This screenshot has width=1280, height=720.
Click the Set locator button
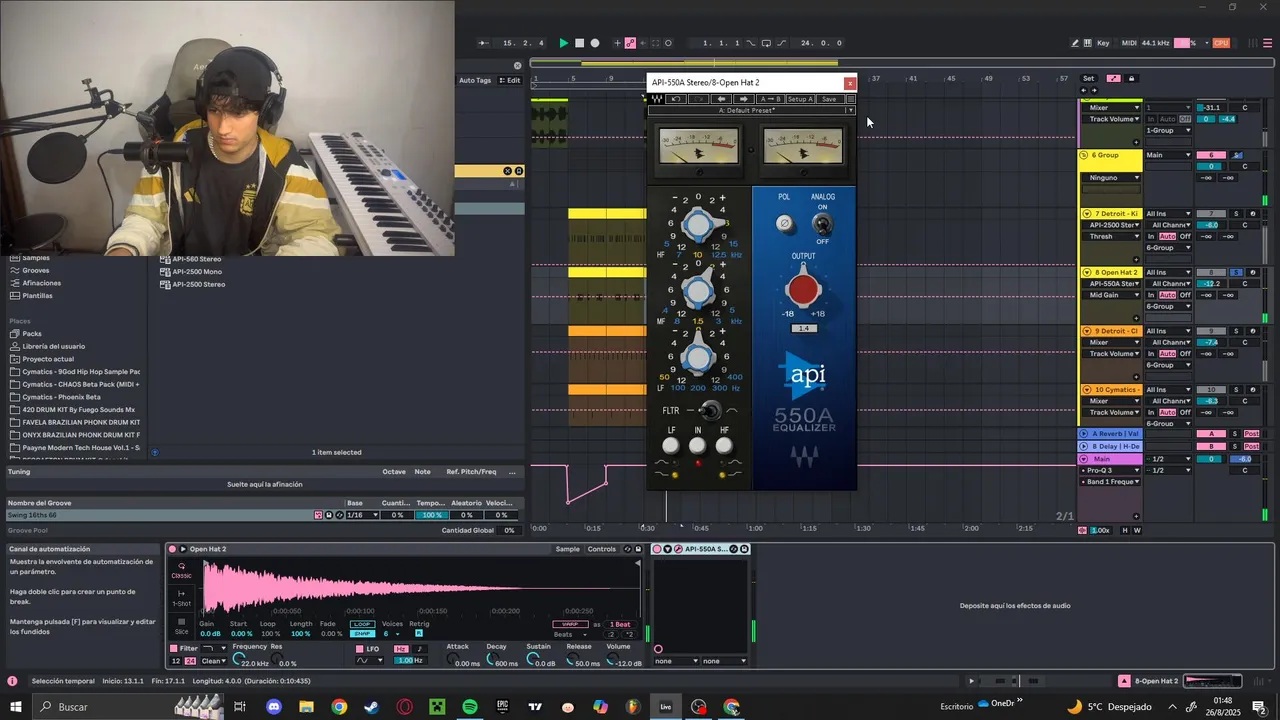pos(1089,78)
